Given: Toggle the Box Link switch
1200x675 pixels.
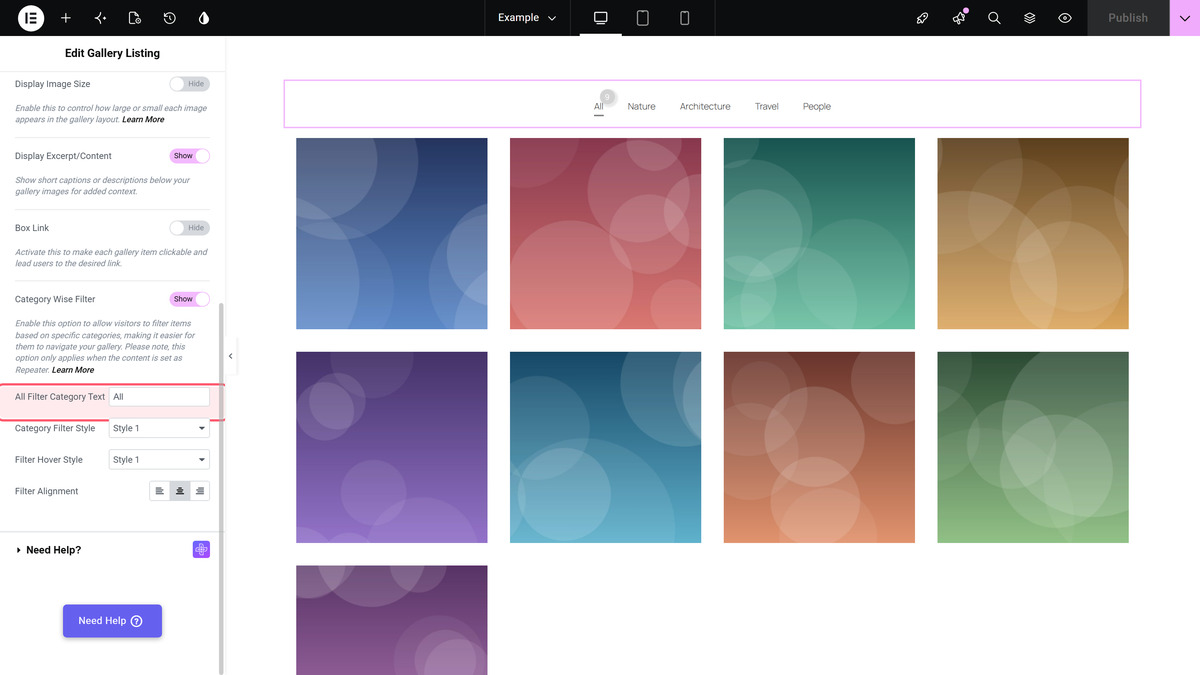Looking at the screenshot, I should click(x=189, y=228).
